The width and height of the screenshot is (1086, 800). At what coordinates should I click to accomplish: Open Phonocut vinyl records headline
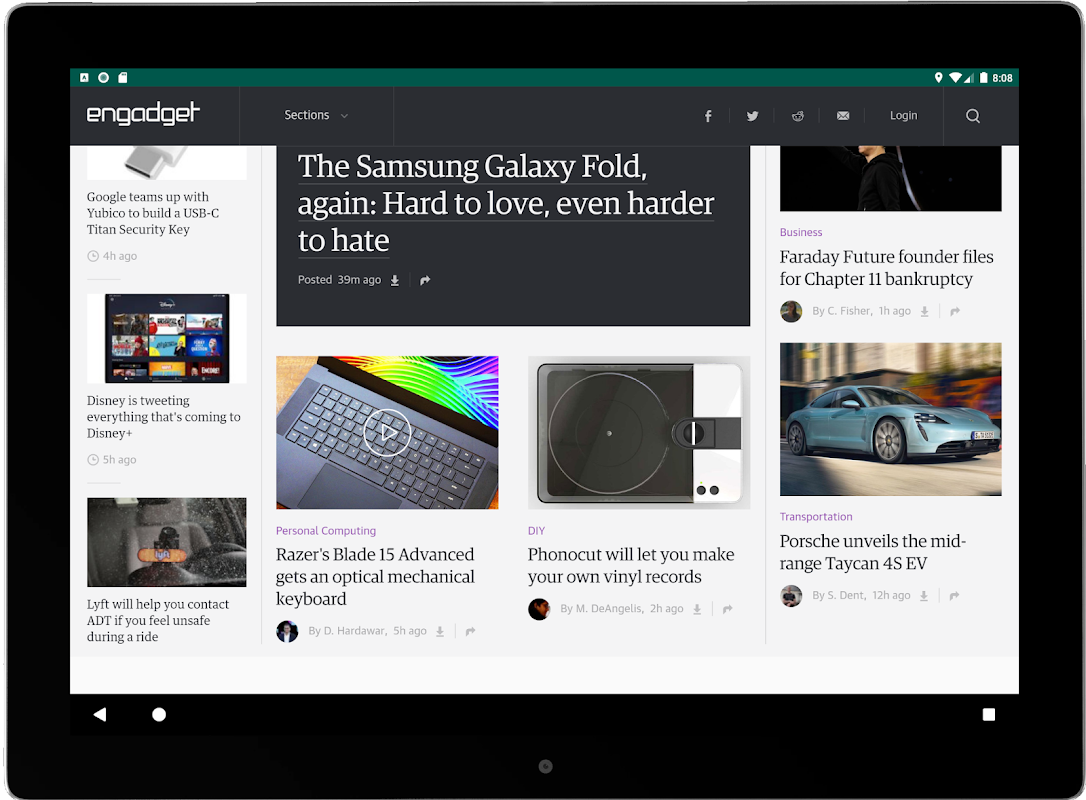coord(631,565)
